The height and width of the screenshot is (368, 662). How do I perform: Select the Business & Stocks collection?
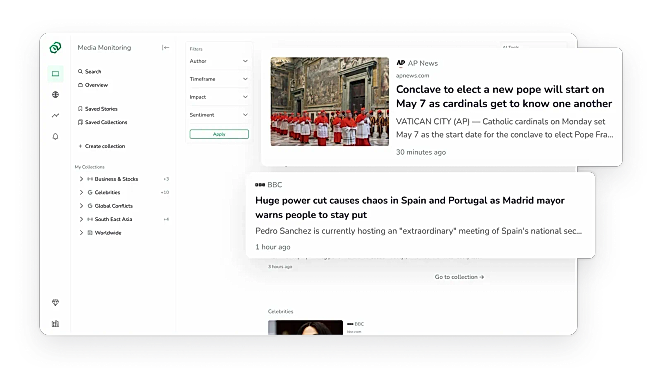point(116,179)
